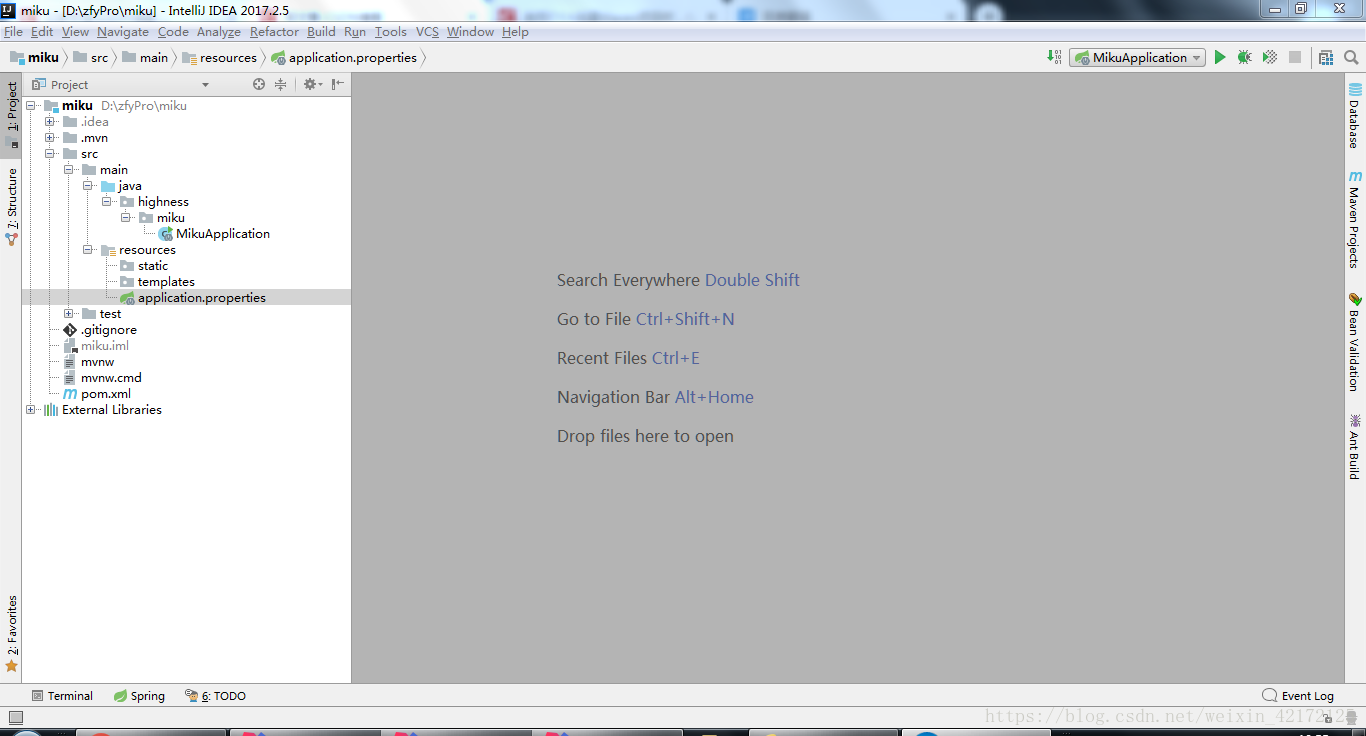Click Scroll from Source target icon

pos(259,85)
